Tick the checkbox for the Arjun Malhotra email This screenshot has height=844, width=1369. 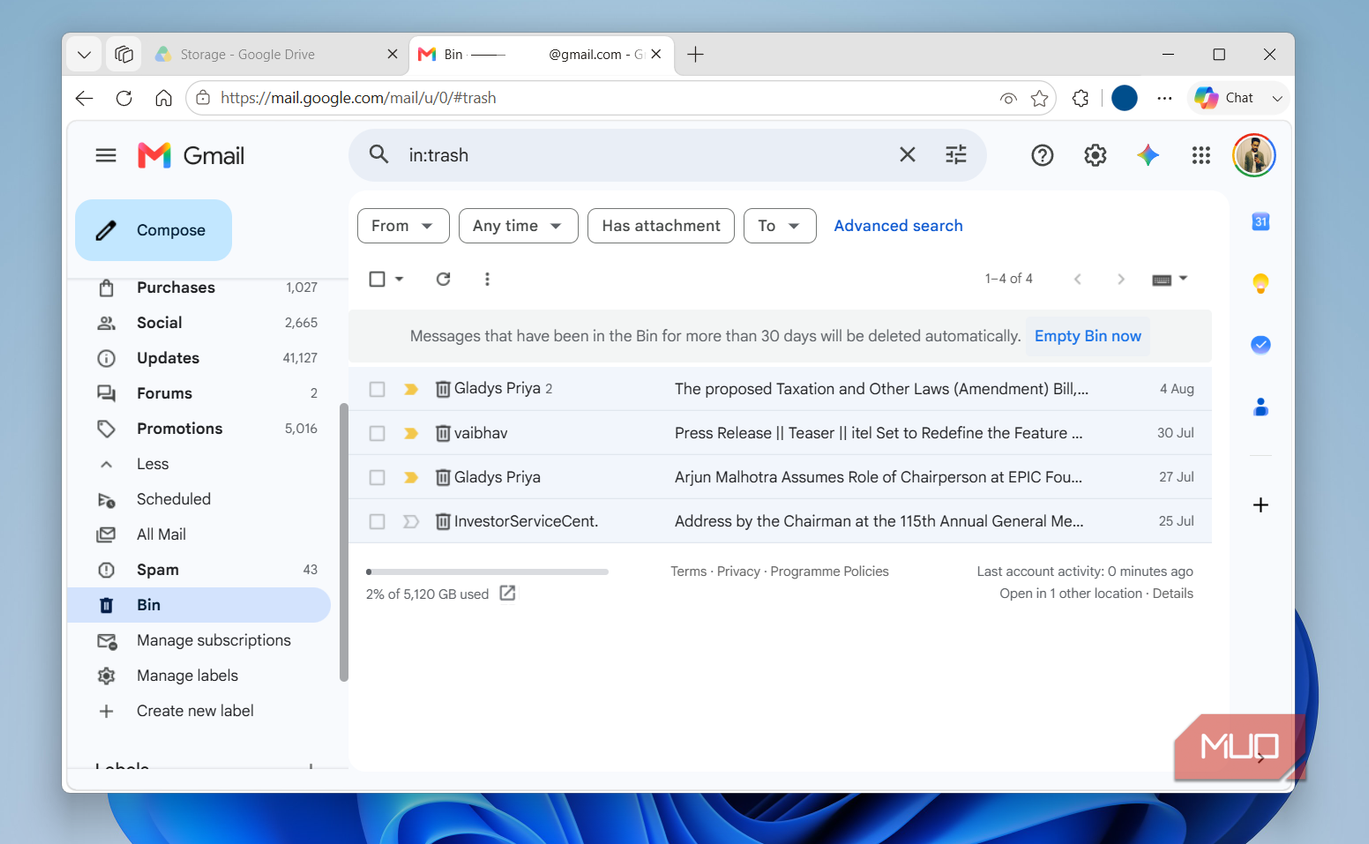(x=377, y=477)
